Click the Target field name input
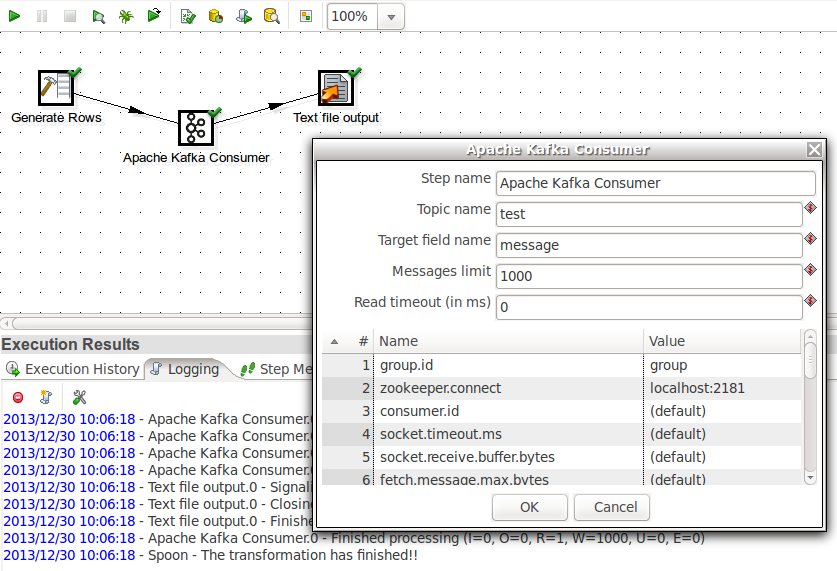The height and width of the screenshot is (571, 837). point(649,245)
